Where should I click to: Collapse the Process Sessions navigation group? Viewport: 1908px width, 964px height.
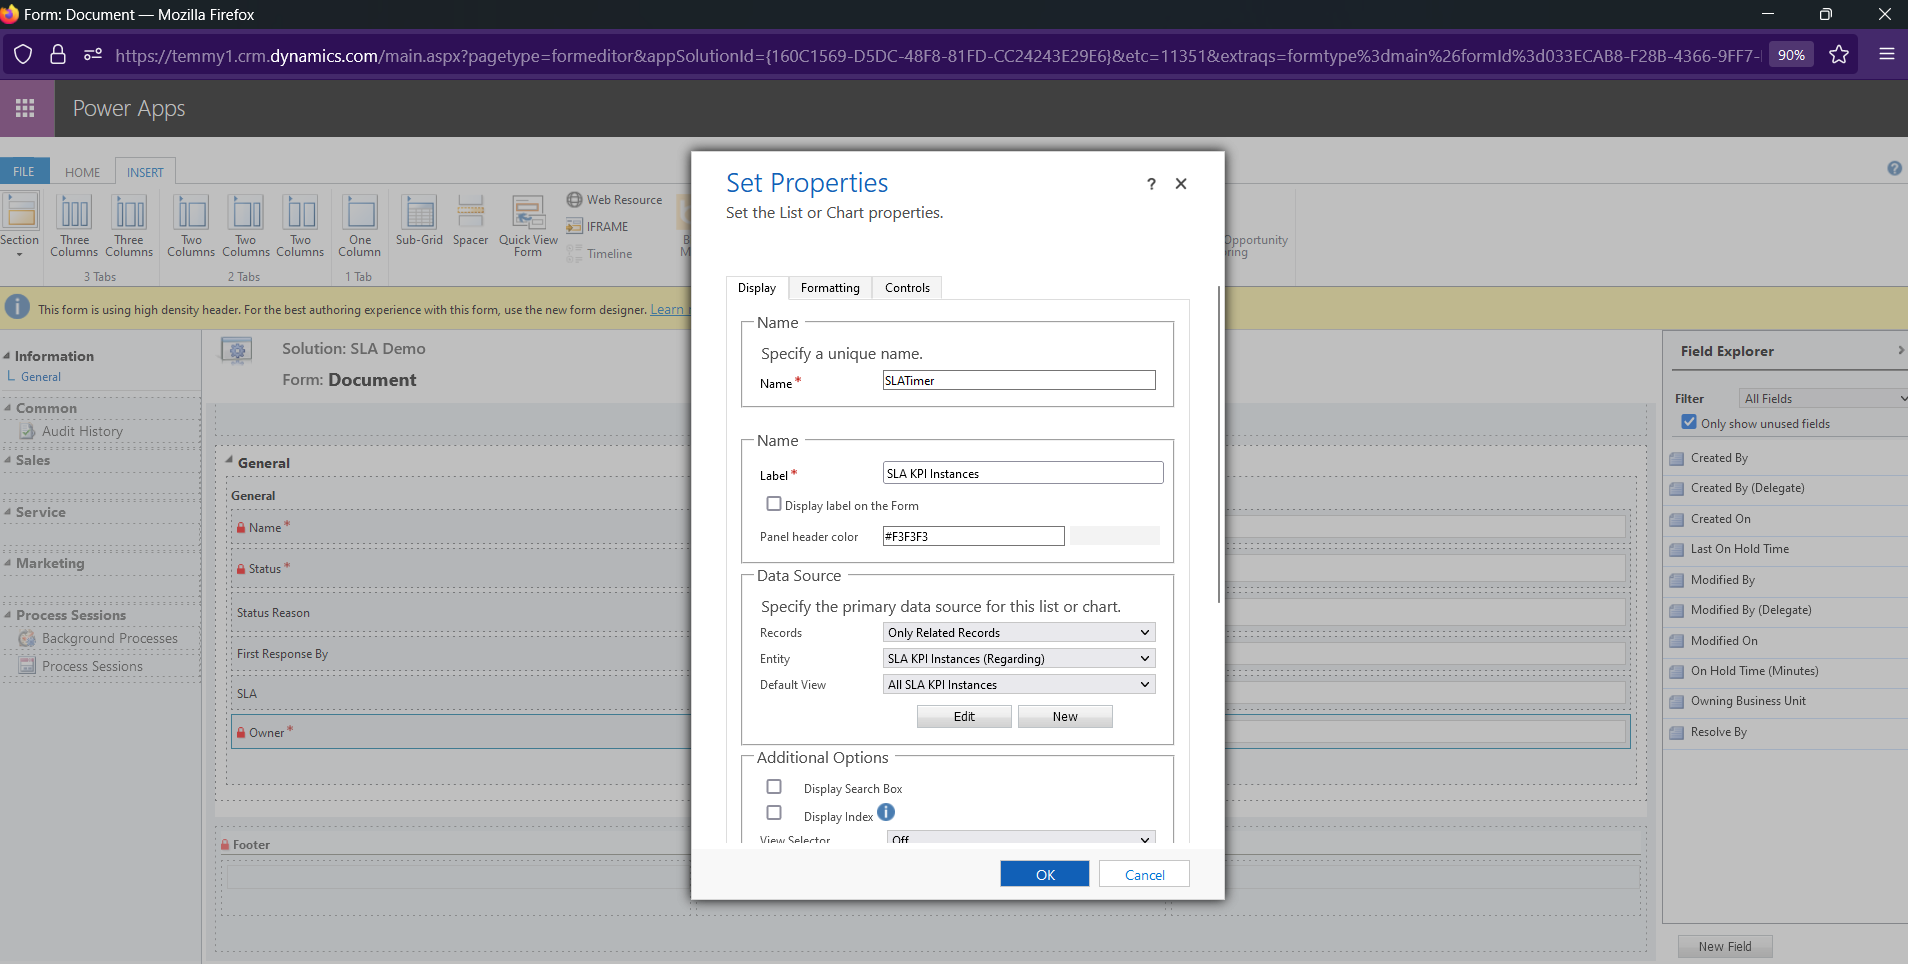click(x=7, y=614)
